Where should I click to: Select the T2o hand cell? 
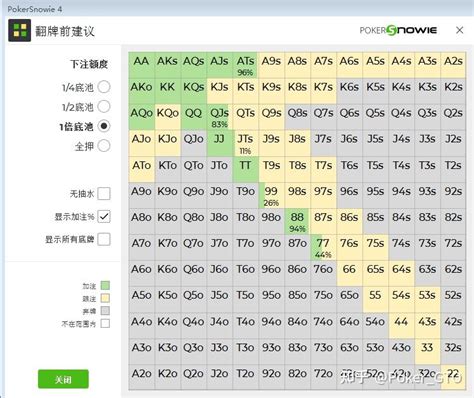point(246,377)
